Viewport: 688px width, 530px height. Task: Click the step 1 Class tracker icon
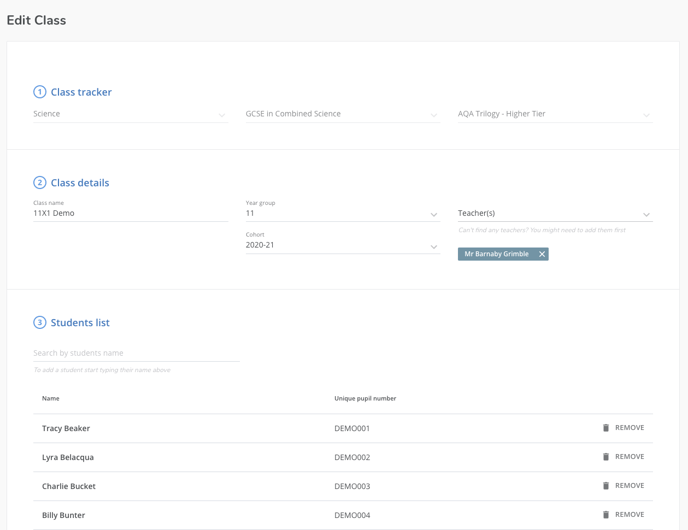[x=40, y=92]
